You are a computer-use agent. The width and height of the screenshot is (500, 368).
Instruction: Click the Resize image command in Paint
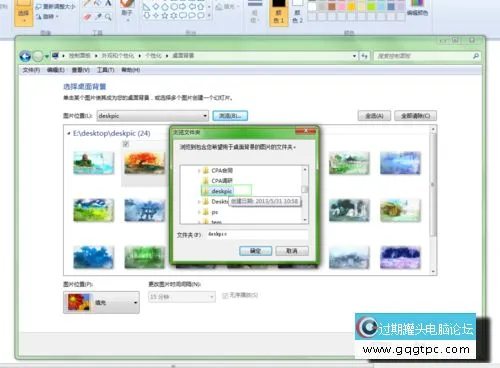tap(56, 7)
